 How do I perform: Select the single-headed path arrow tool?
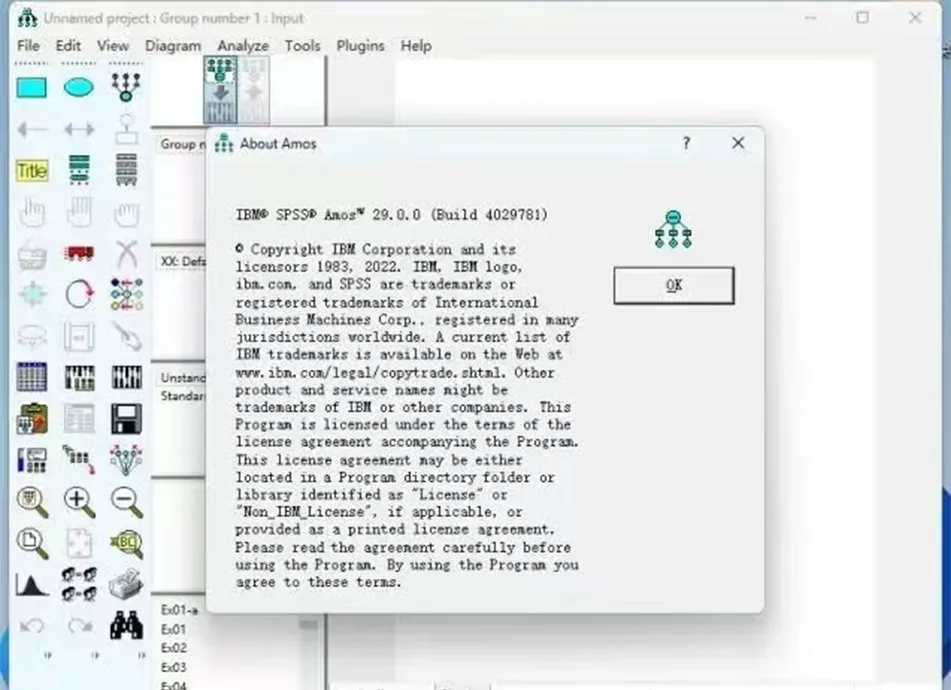(x=32, y=129)
